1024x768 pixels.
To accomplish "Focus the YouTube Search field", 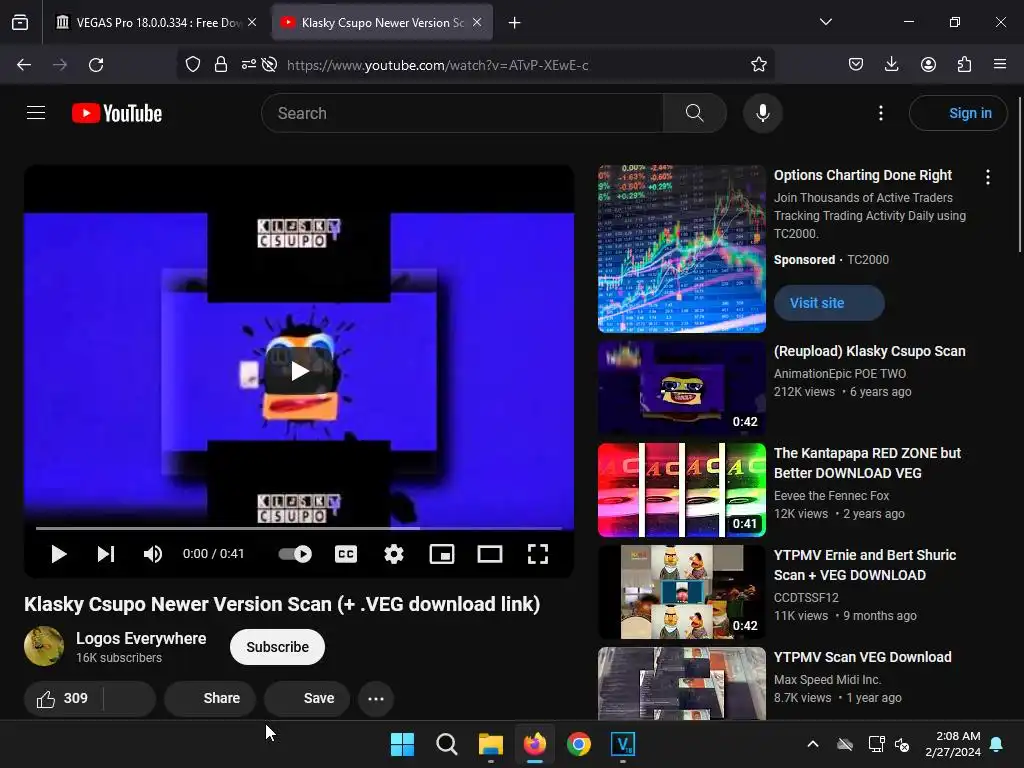I will click(462, 113).
